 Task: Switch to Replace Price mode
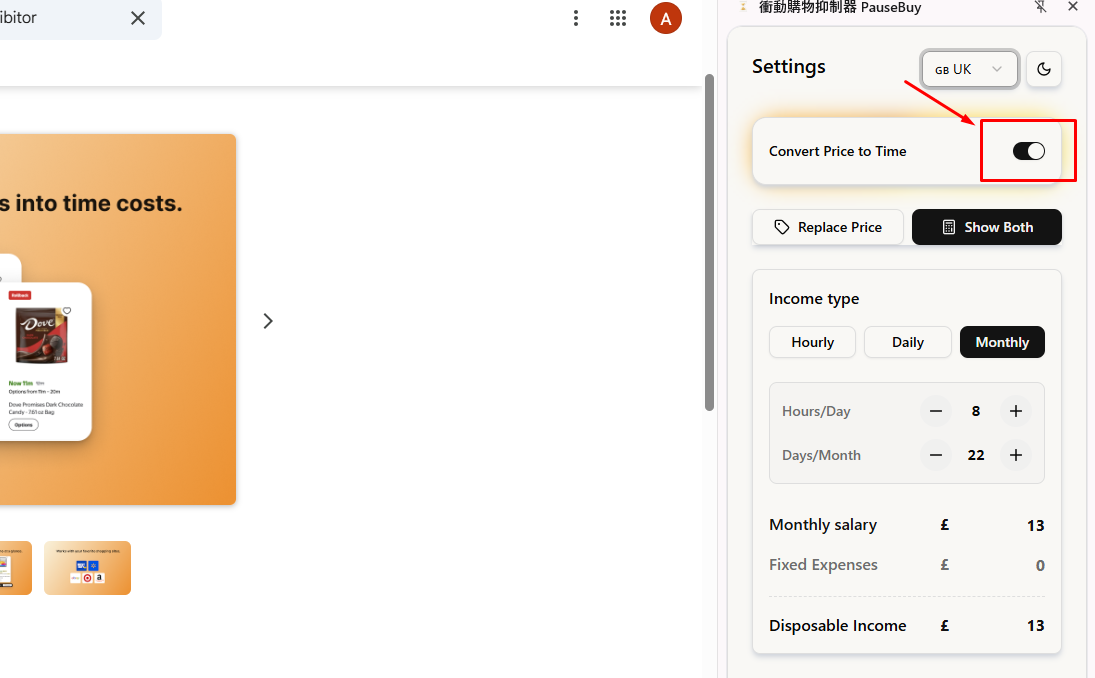[x=828, y=227]
